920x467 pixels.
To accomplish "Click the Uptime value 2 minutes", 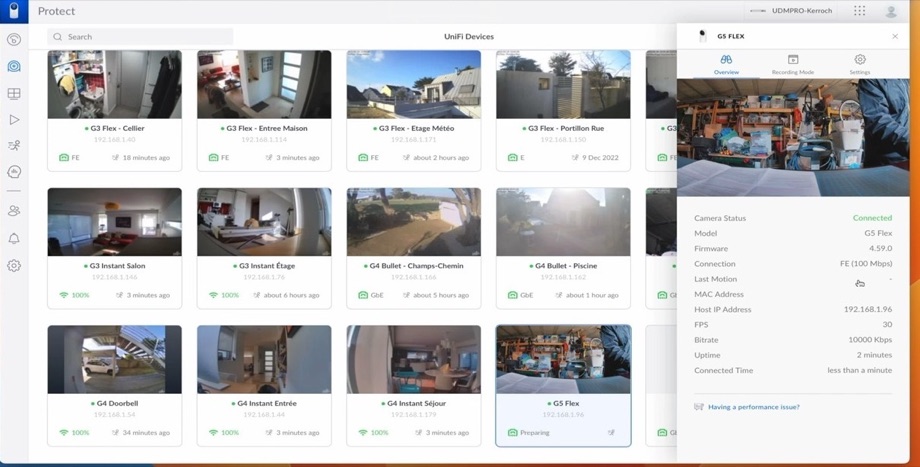I will 874,355.
